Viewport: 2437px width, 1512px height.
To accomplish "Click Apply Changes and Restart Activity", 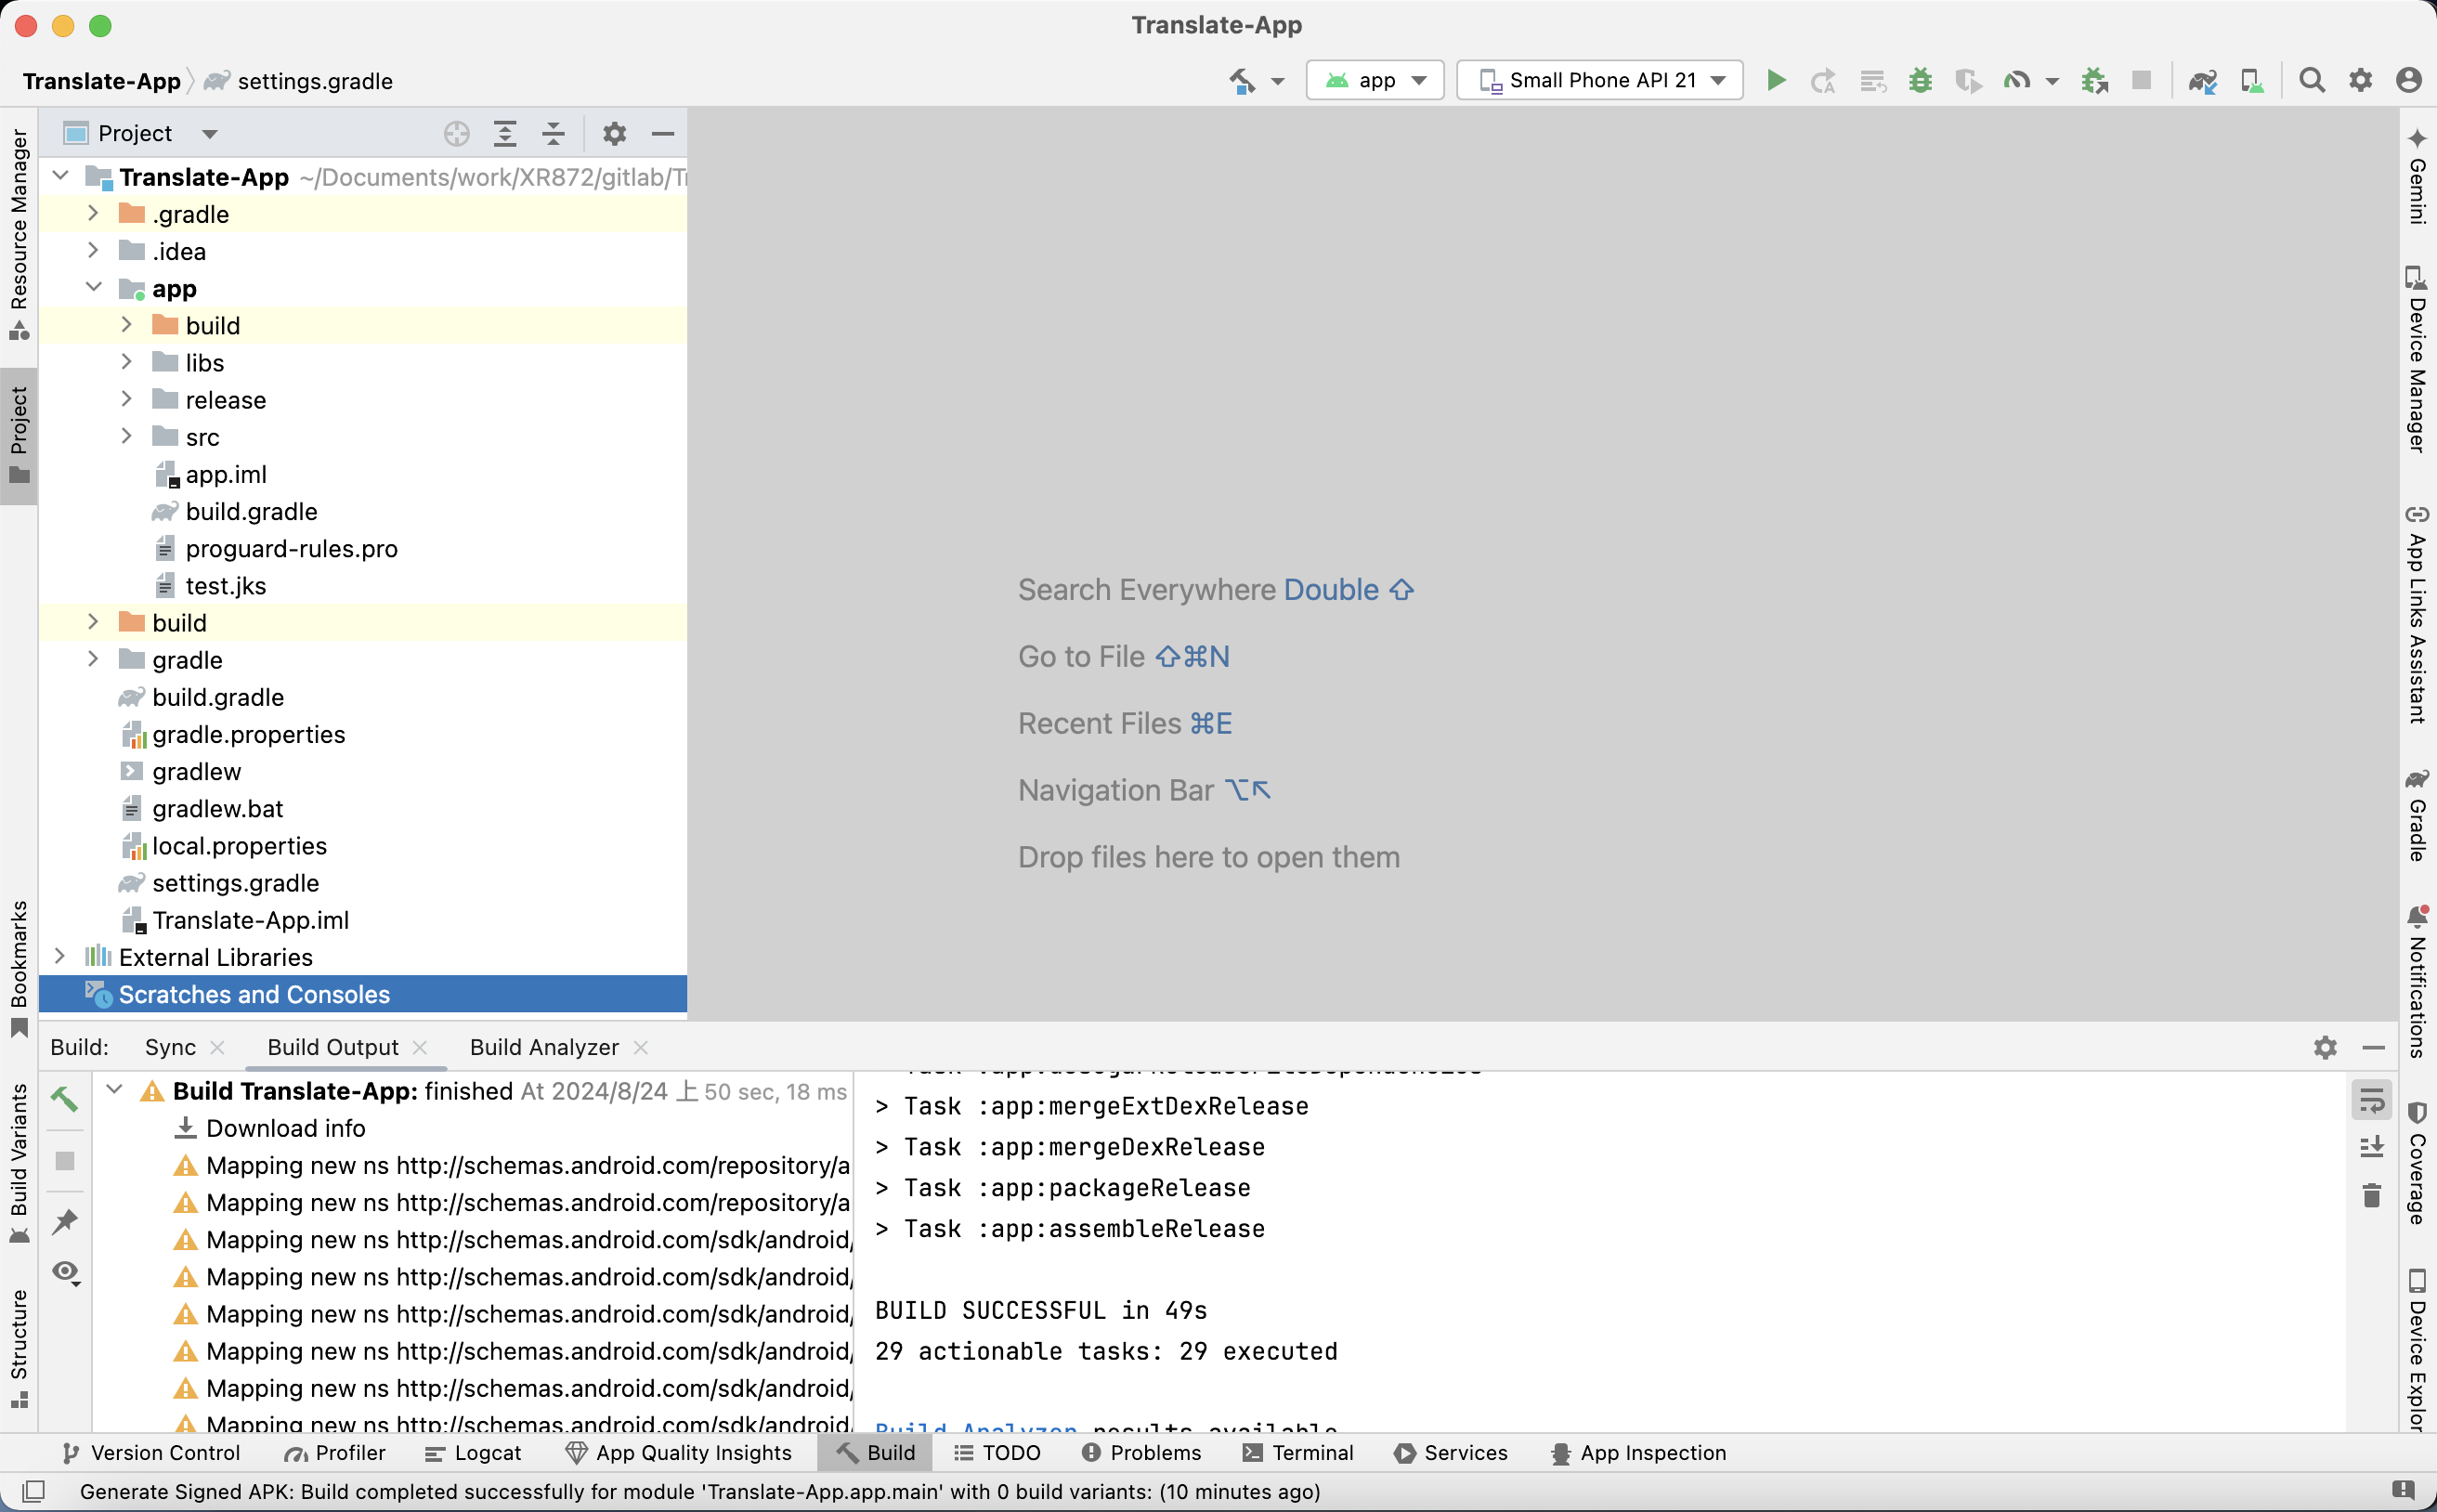I will point(1823,80).
